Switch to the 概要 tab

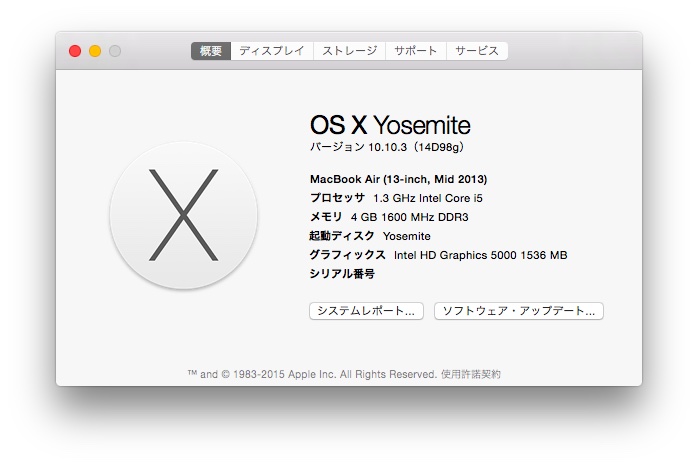211,51
